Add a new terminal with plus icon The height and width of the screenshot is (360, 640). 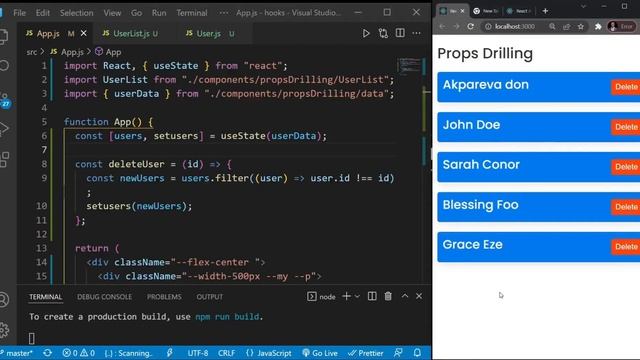click(x=346, y=296)
